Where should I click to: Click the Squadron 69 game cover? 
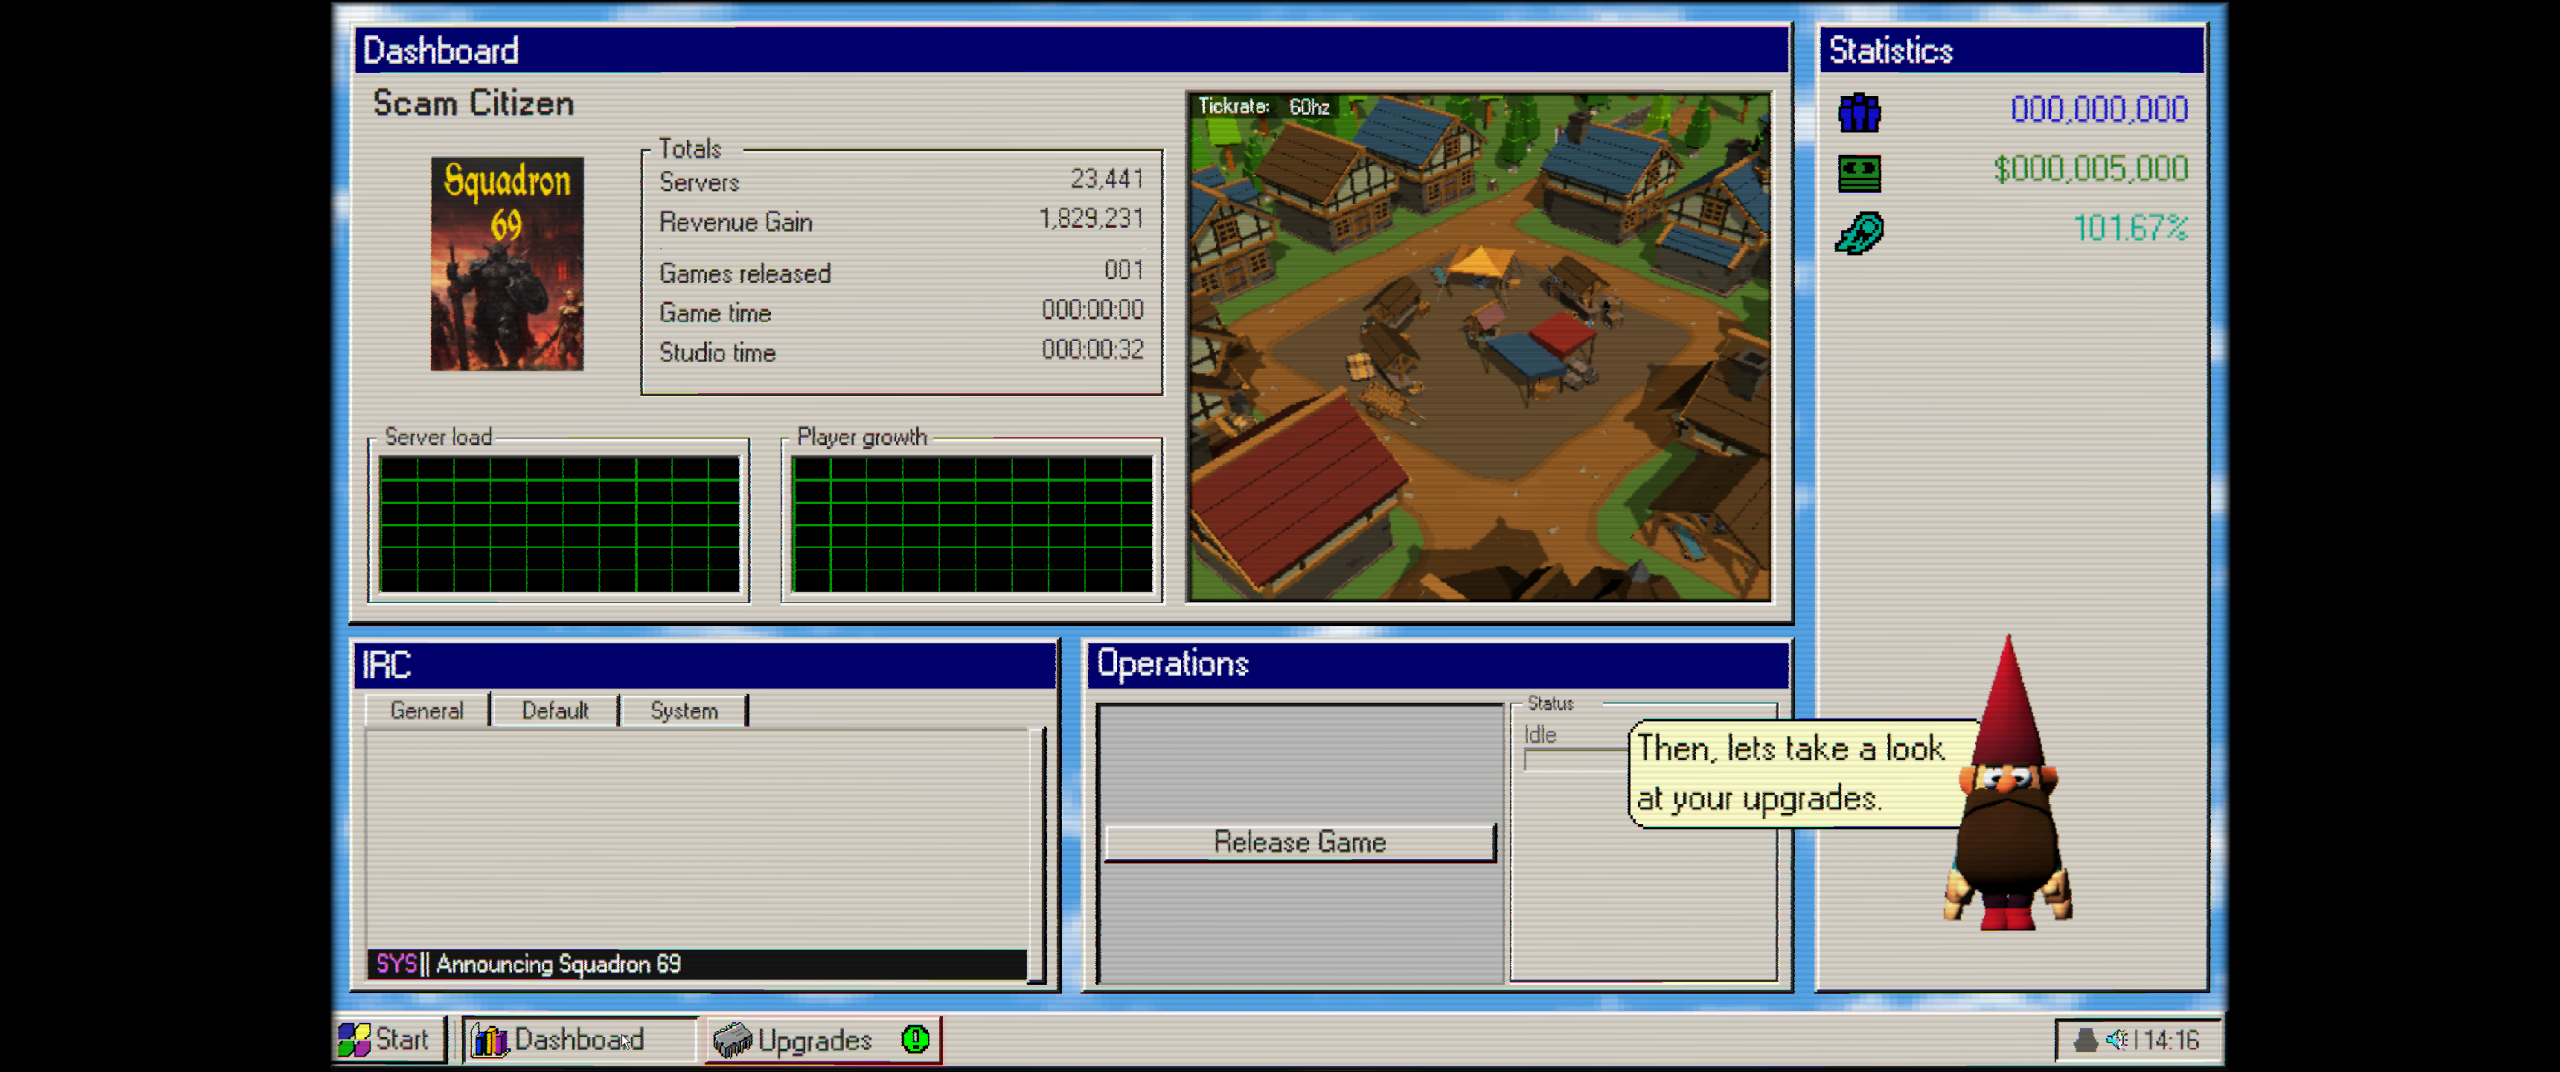tap(507, 264)
